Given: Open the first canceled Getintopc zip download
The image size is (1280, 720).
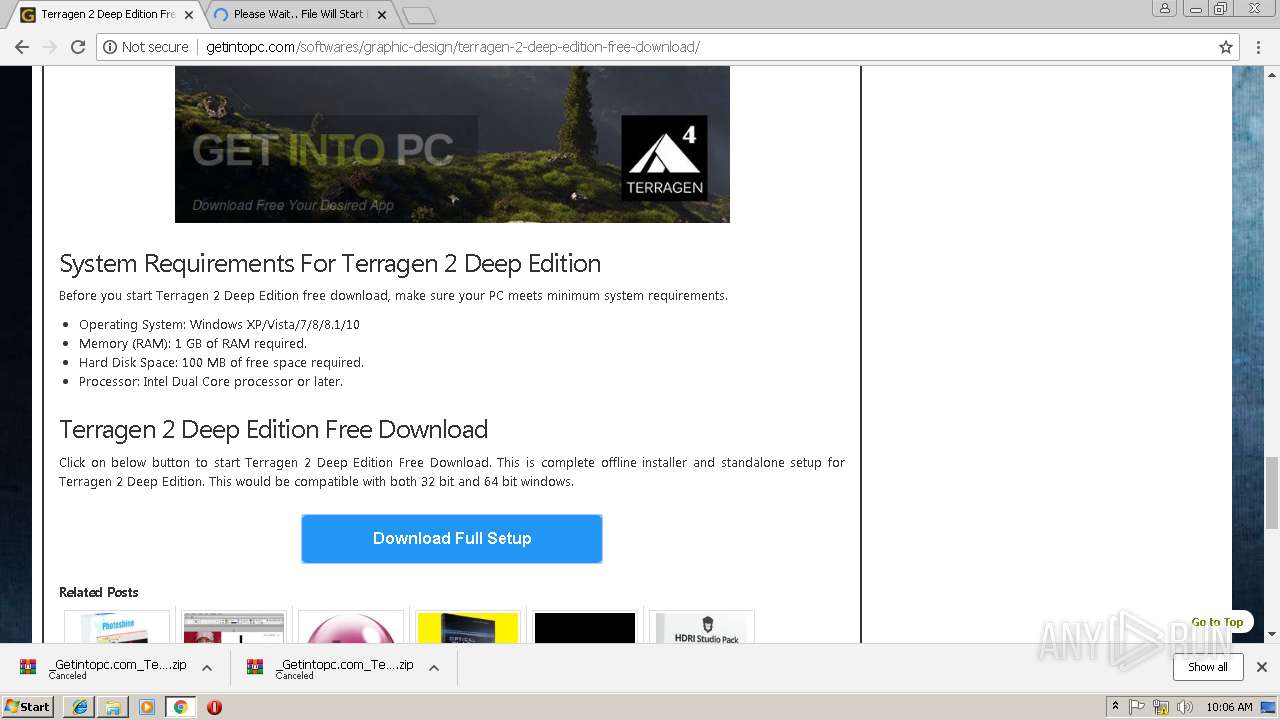Looking at the screenshot, I should point(103,668).
